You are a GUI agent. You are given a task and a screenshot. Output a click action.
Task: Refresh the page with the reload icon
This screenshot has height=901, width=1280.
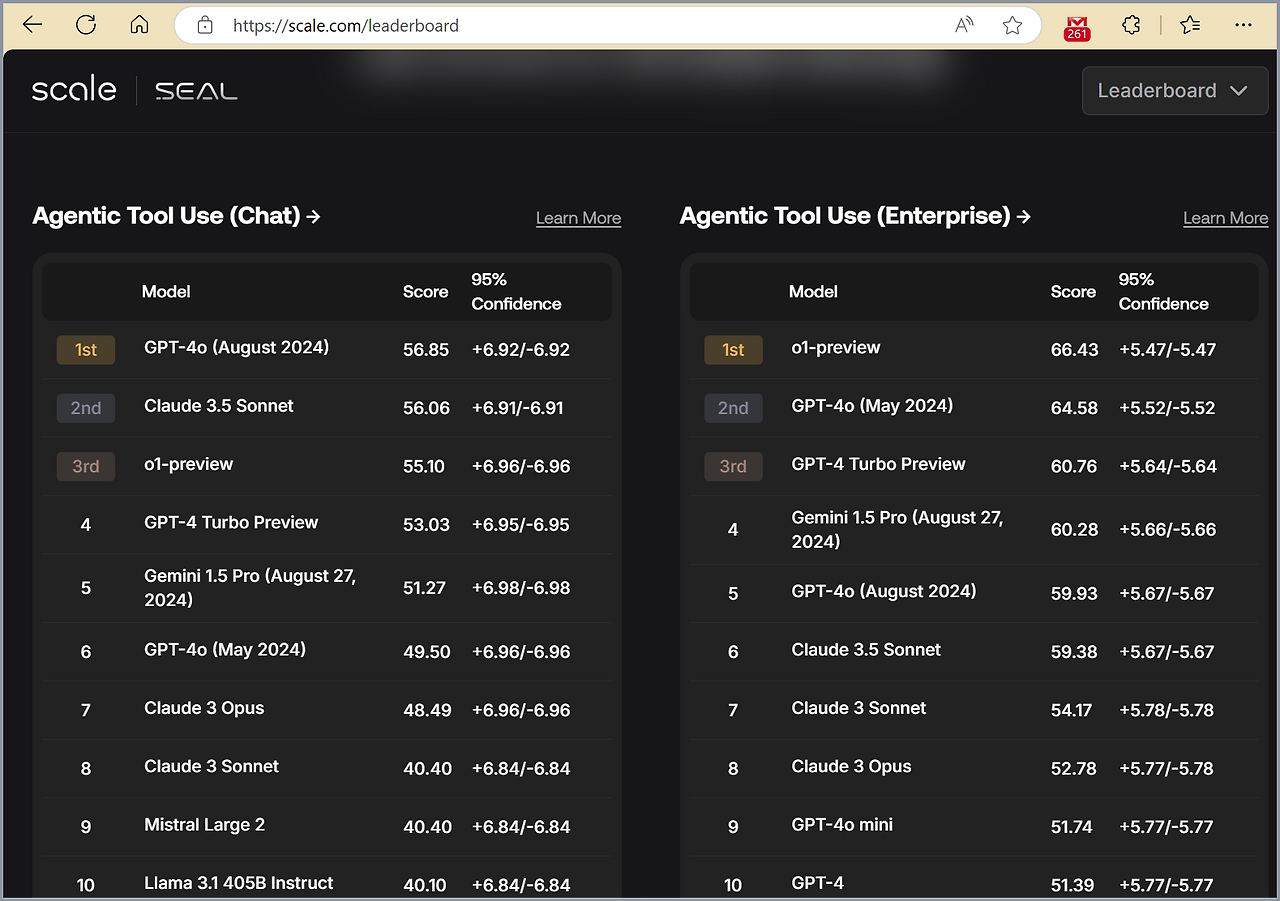point(86,25)
